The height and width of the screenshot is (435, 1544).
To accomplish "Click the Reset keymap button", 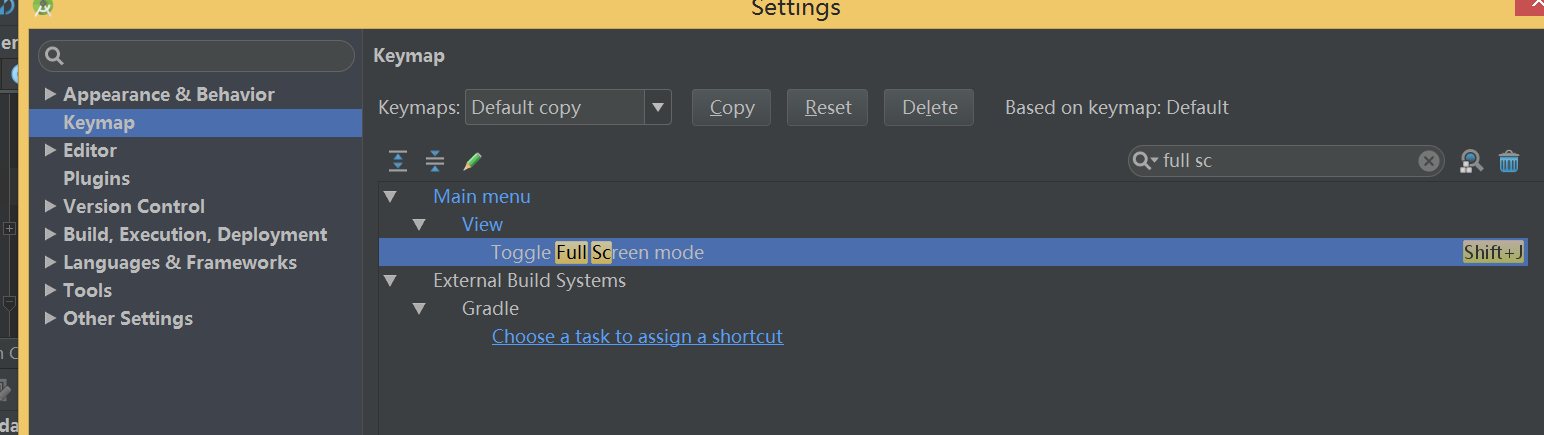I will pyautogui.click(x=827, y=107).
